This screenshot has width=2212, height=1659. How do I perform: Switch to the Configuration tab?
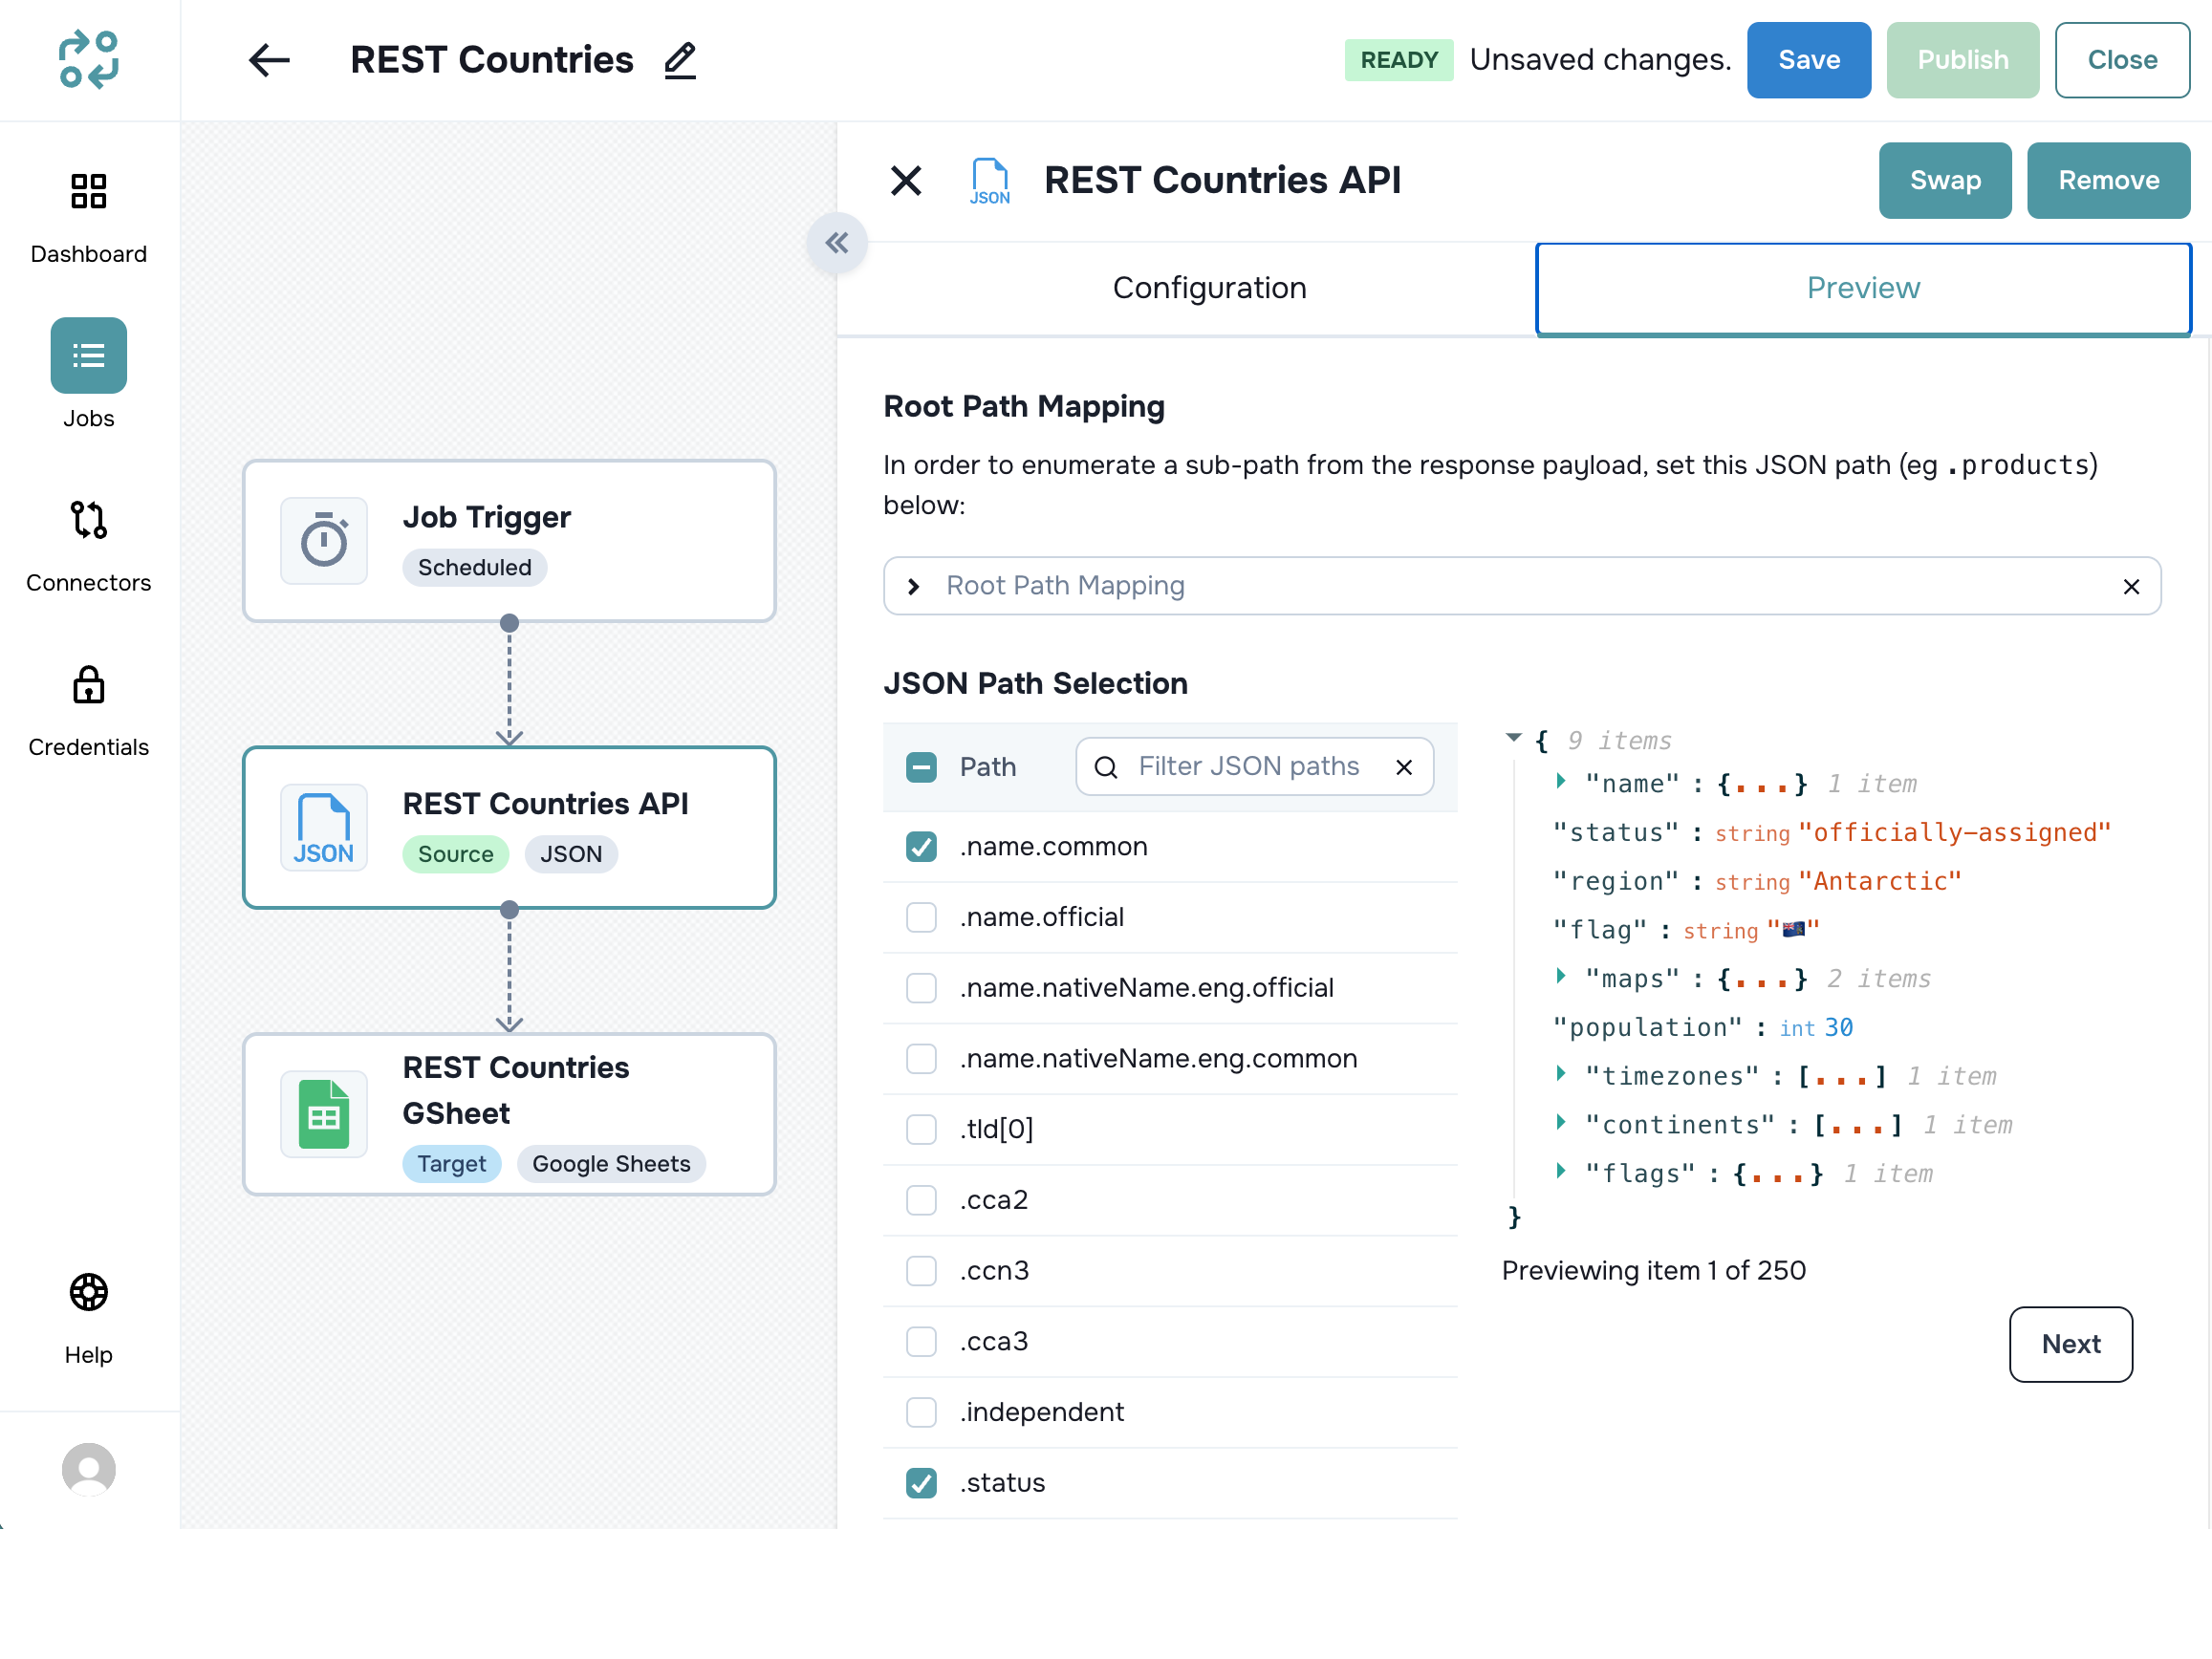point(1210,288)
